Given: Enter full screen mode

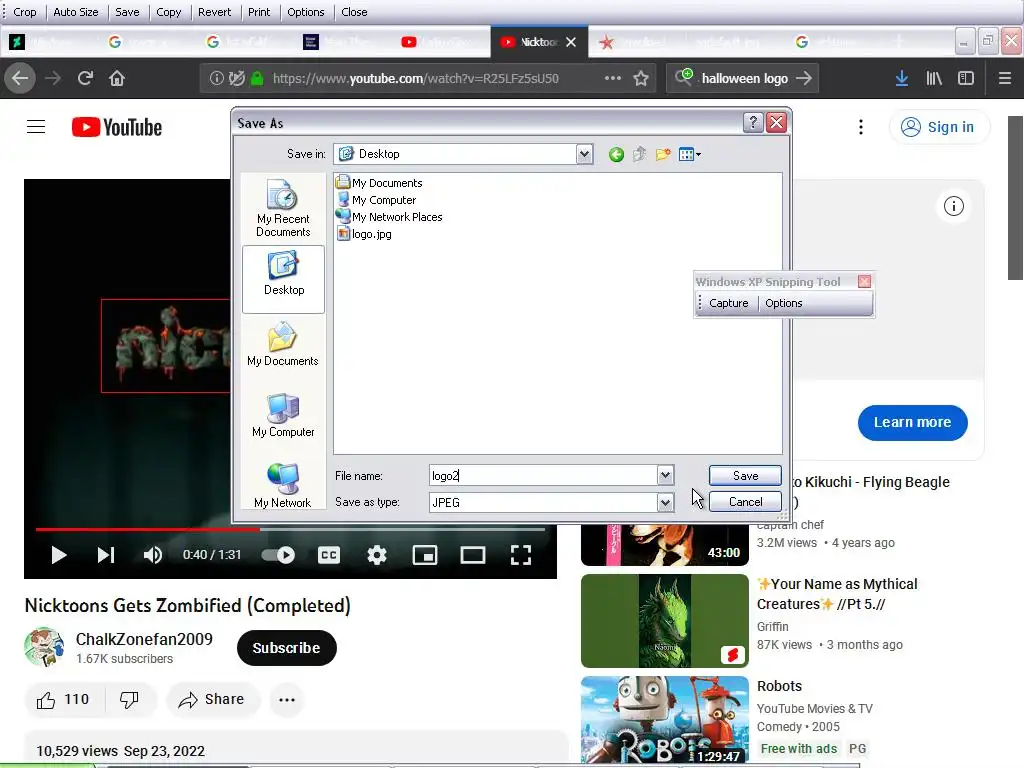Looking at the screenshot, I should coord(520,555).
